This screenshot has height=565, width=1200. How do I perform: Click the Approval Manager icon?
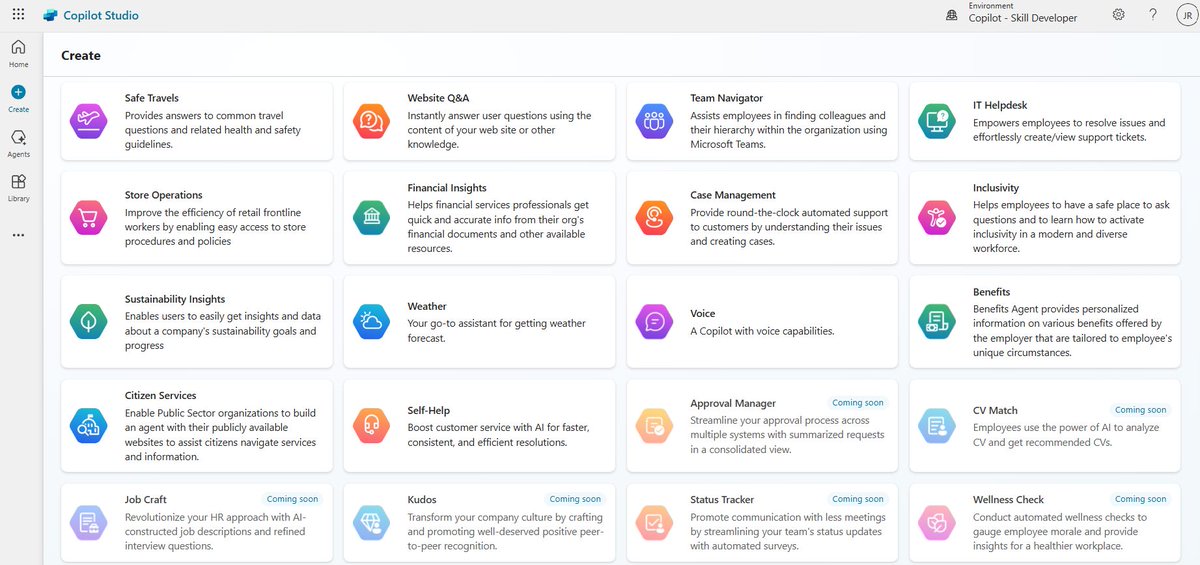coord(654,426)
